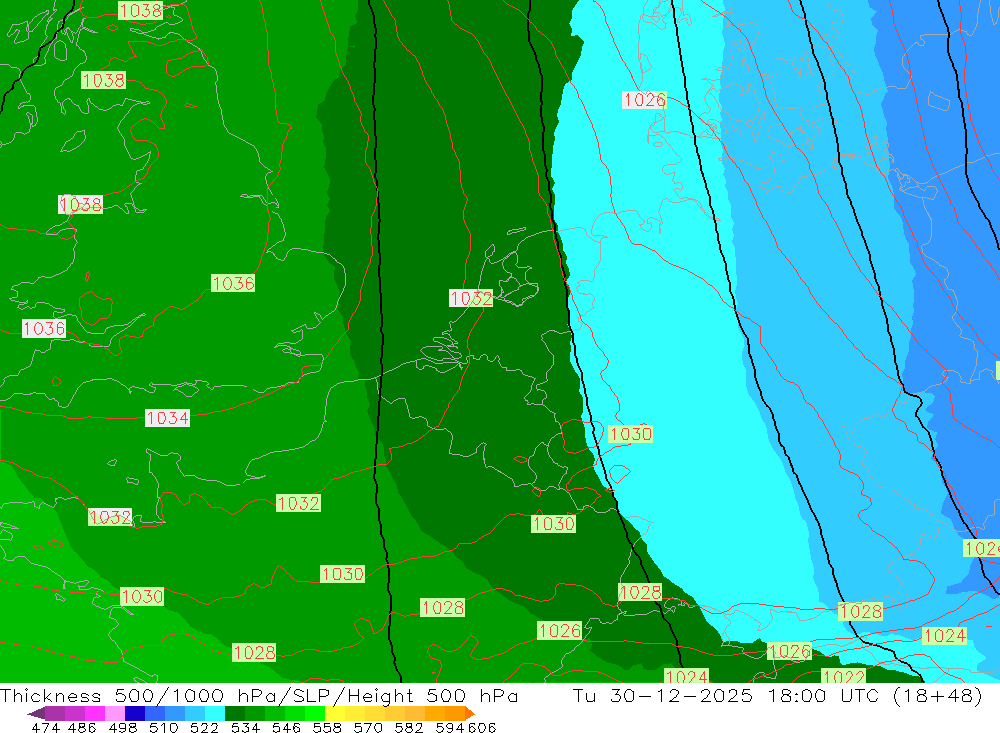The height and width of the screenshot is (733, 1000).
Task: Click the 534 legend value
Action: pos(246,727)
